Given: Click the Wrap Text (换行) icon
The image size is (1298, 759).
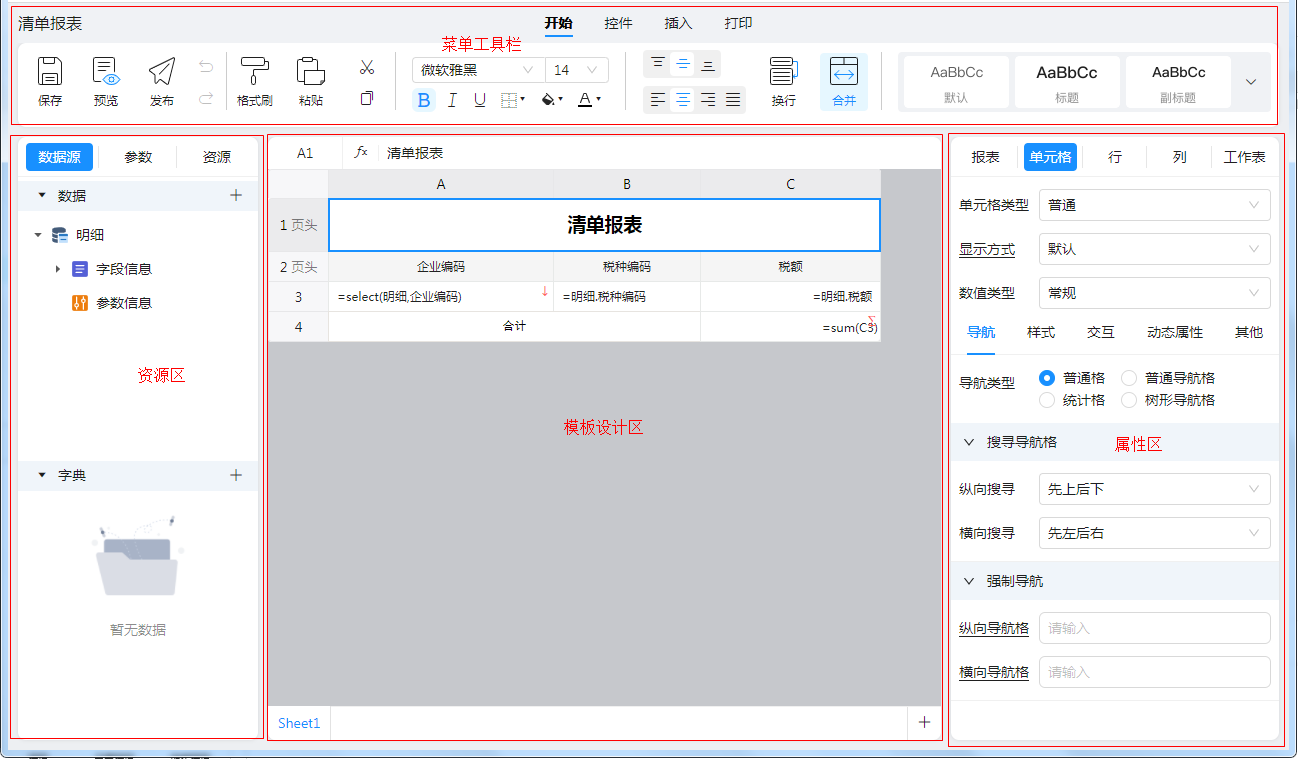Looking at the screenshot, I should click(784, 73).
